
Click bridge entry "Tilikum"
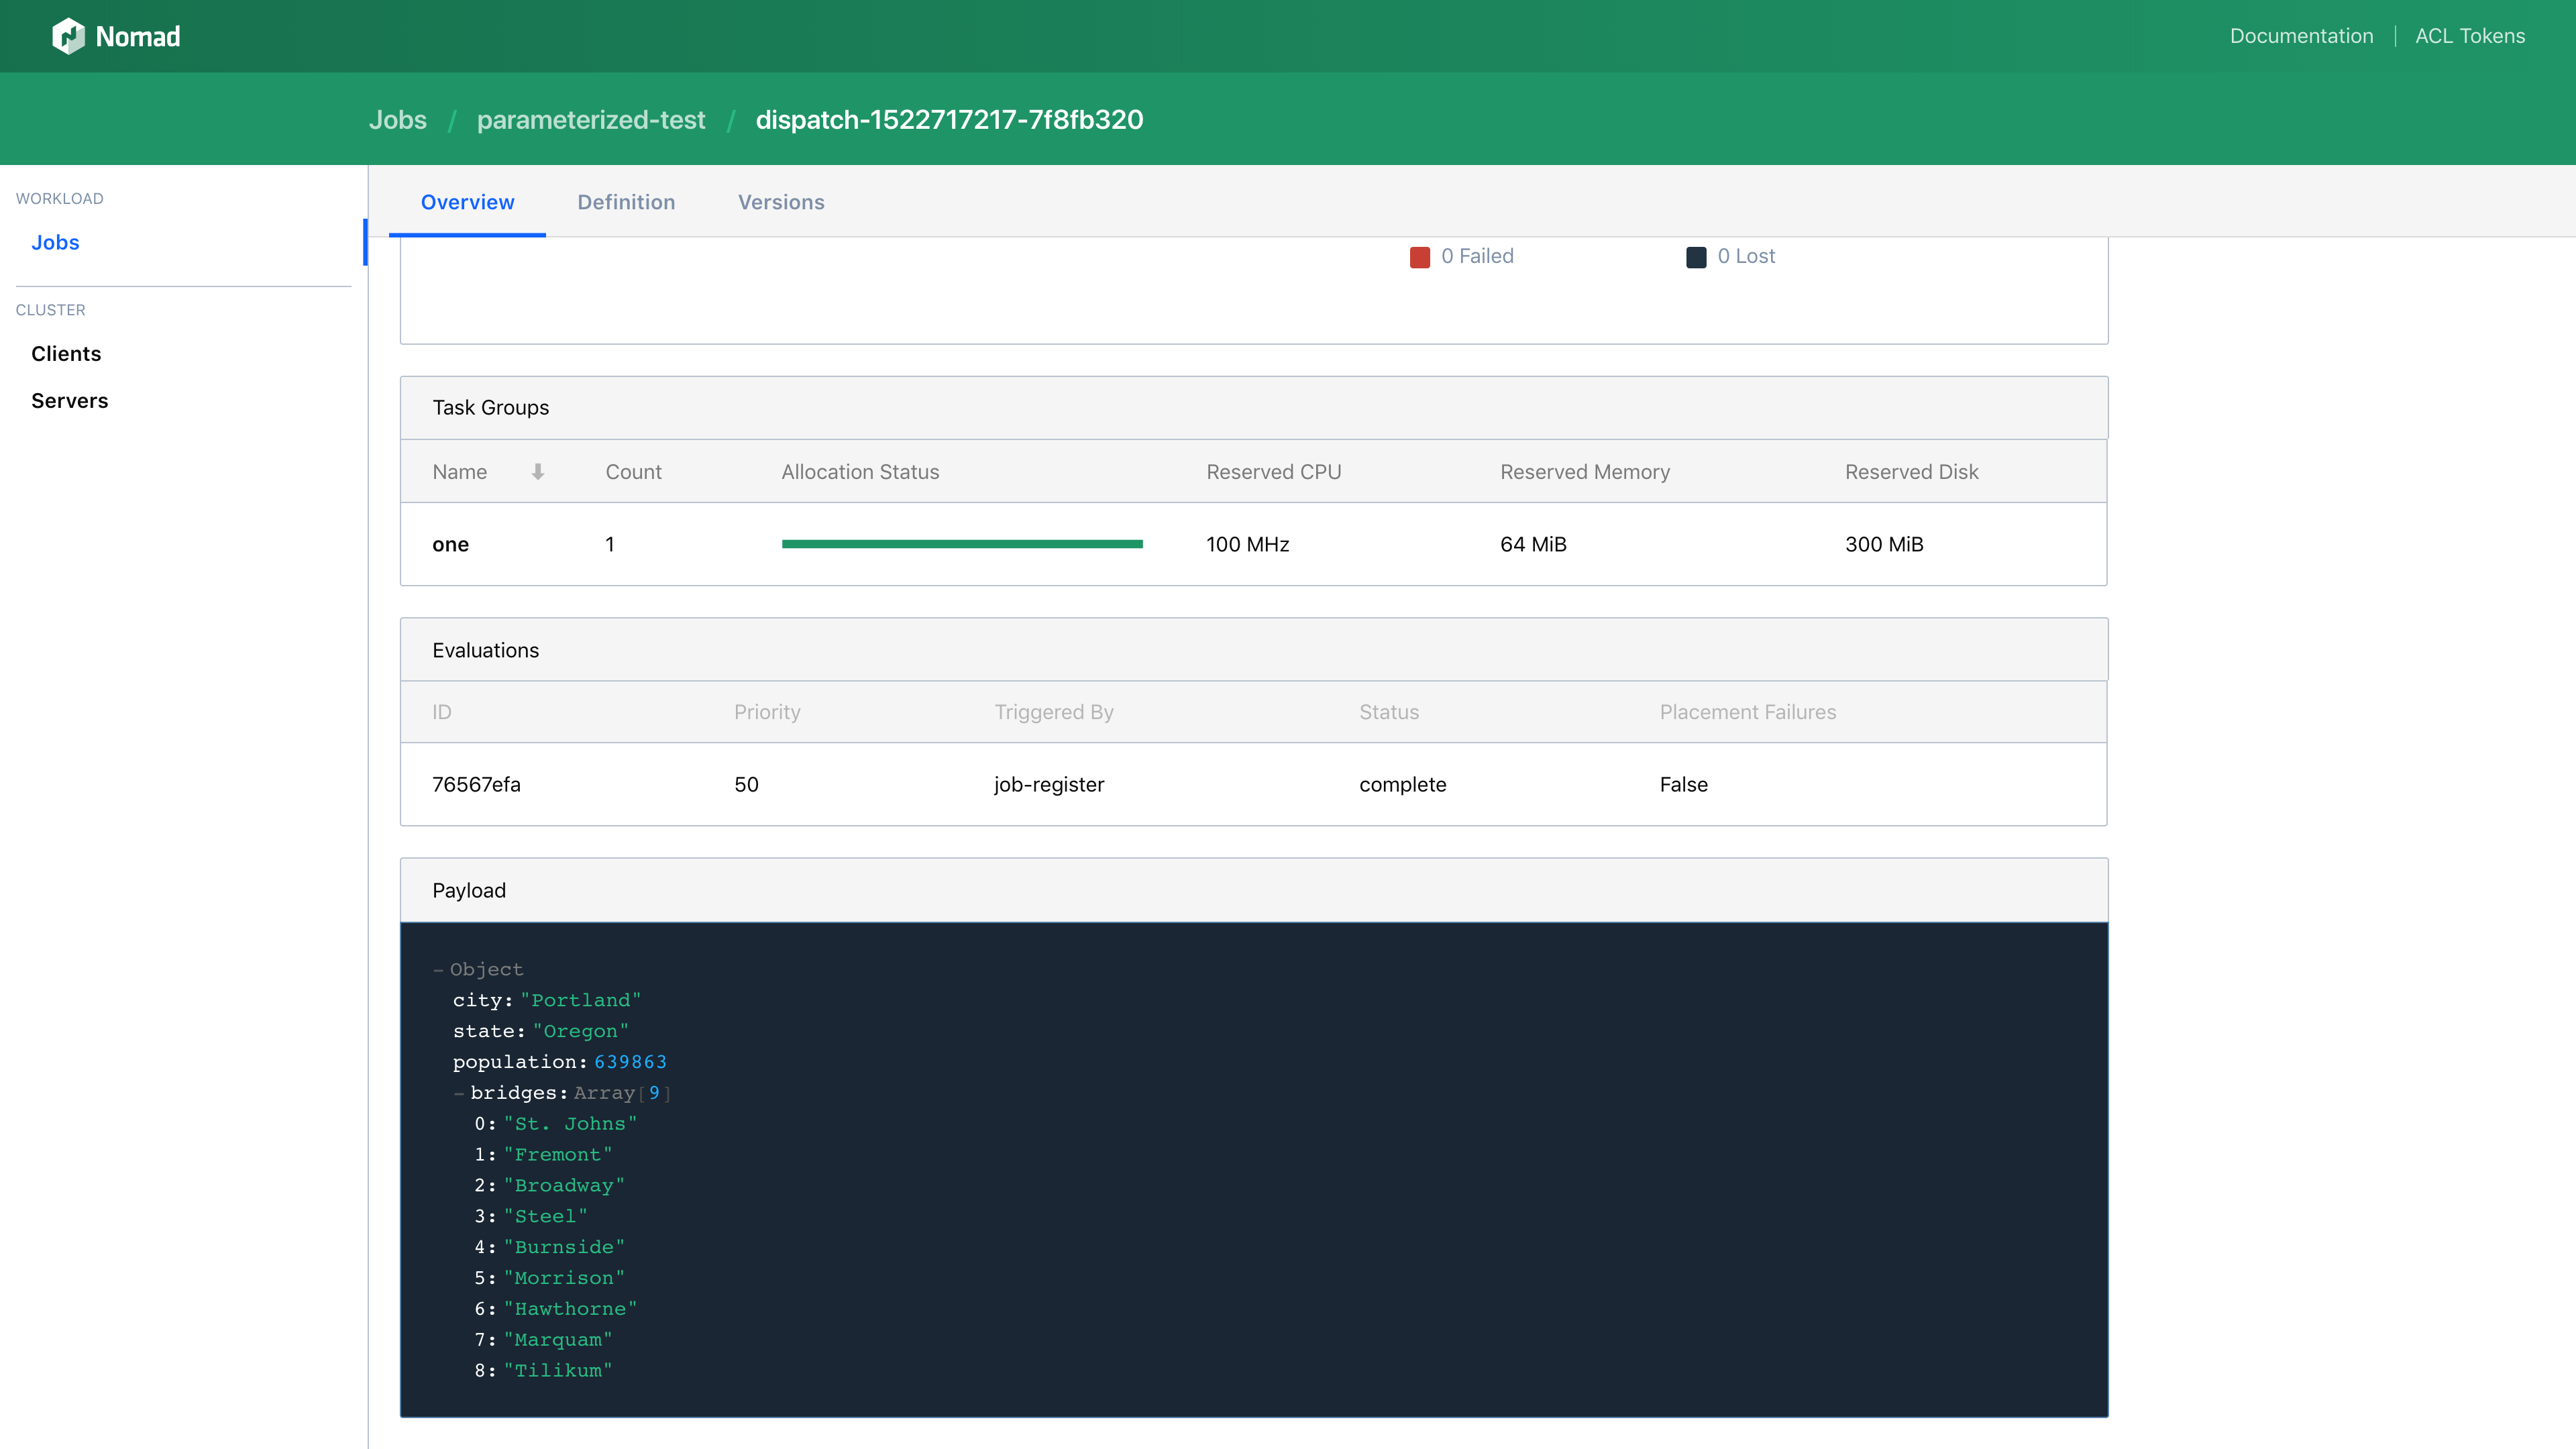[558, 1371]
